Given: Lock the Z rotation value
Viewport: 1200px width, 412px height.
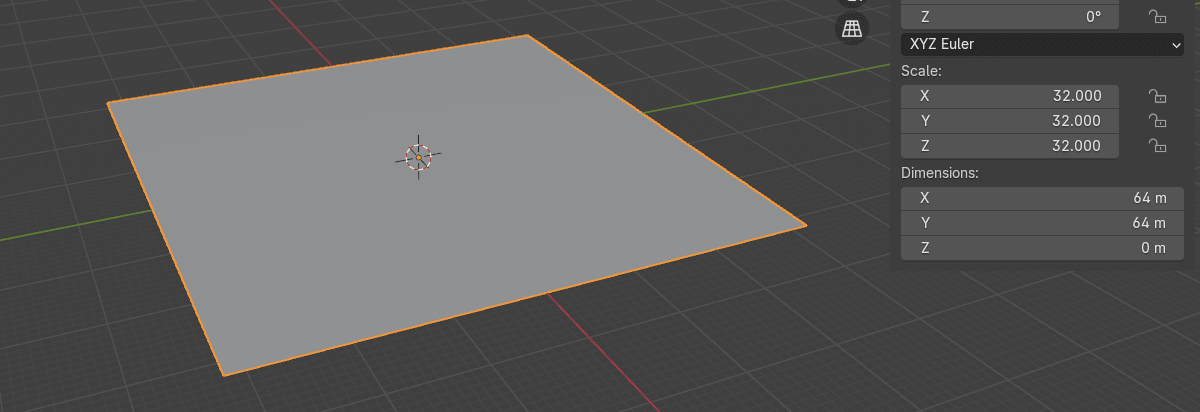Looking at the screenshot, I should pyautogui.click(x=1157, y=16).
